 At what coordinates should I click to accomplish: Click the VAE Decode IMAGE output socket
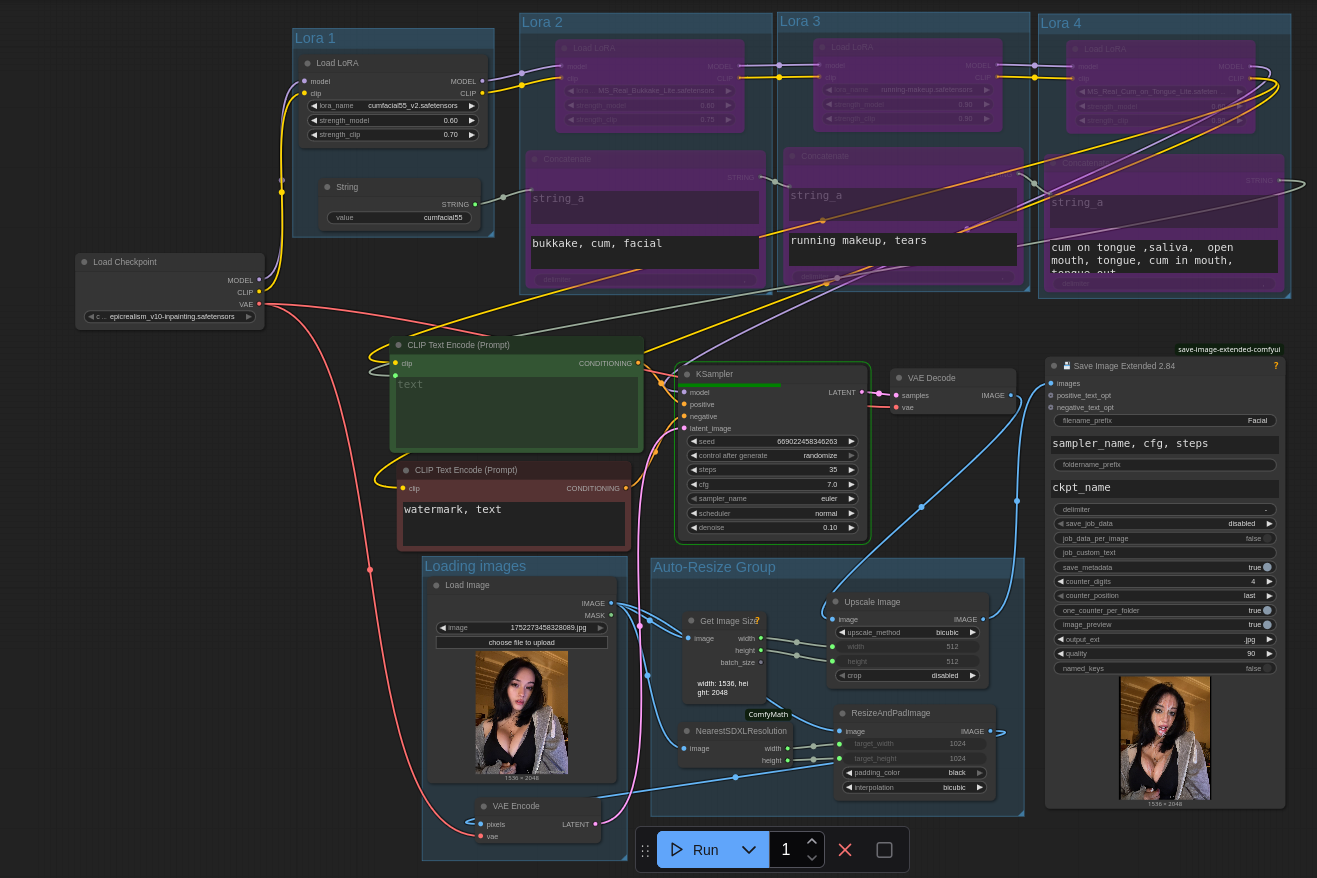1010,395
